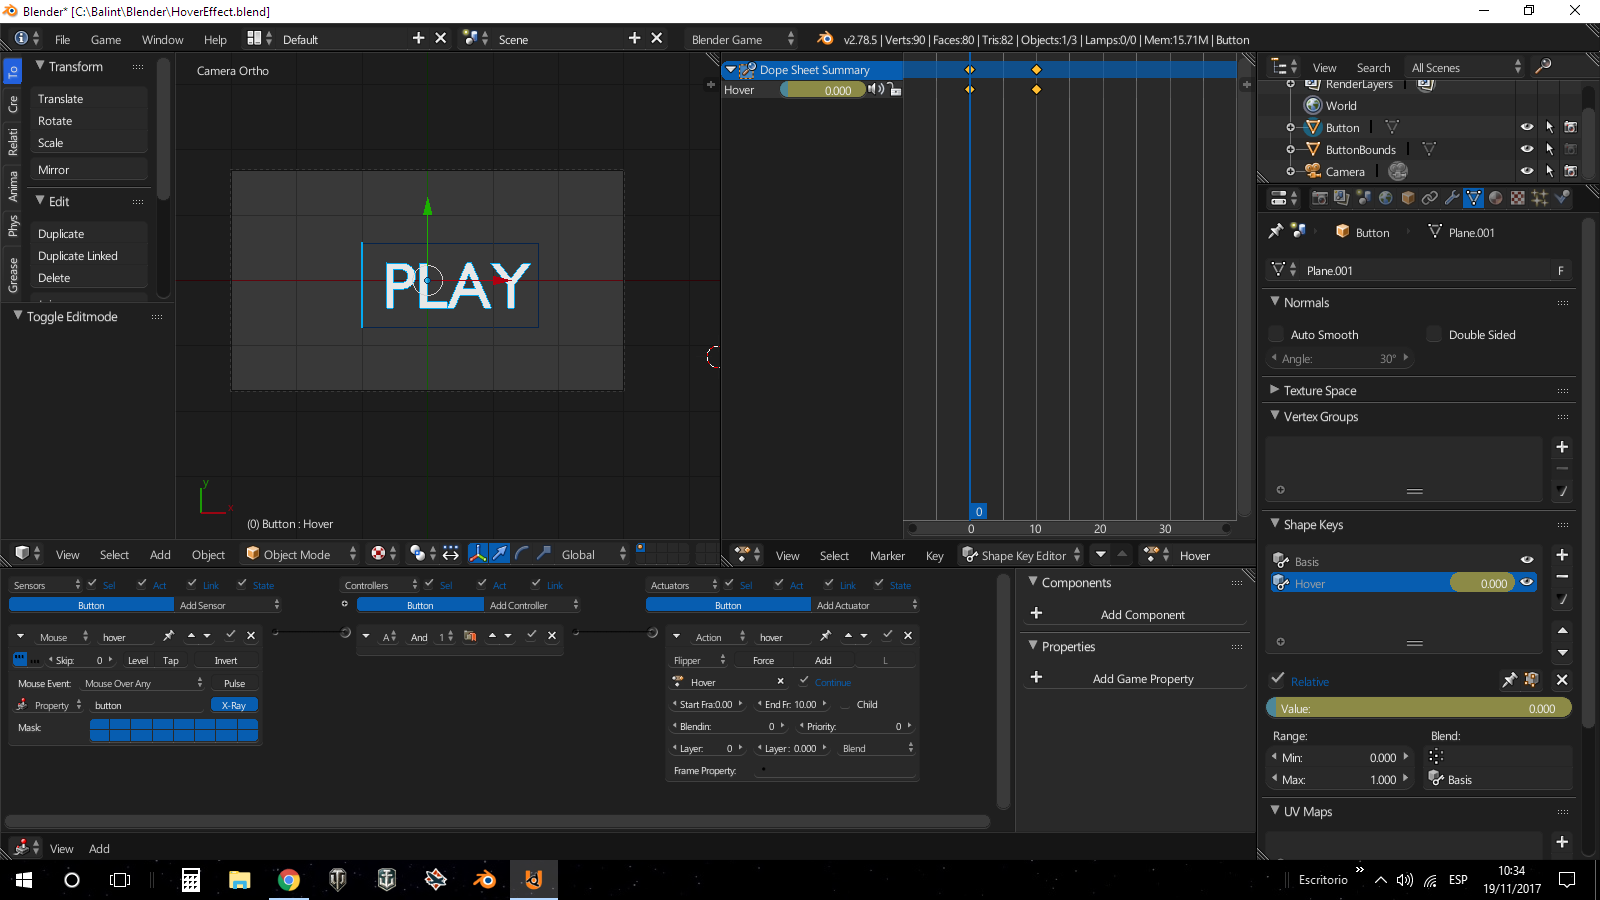Click the outliner search magnifier icon
1600x900 pixels.
1543,67
